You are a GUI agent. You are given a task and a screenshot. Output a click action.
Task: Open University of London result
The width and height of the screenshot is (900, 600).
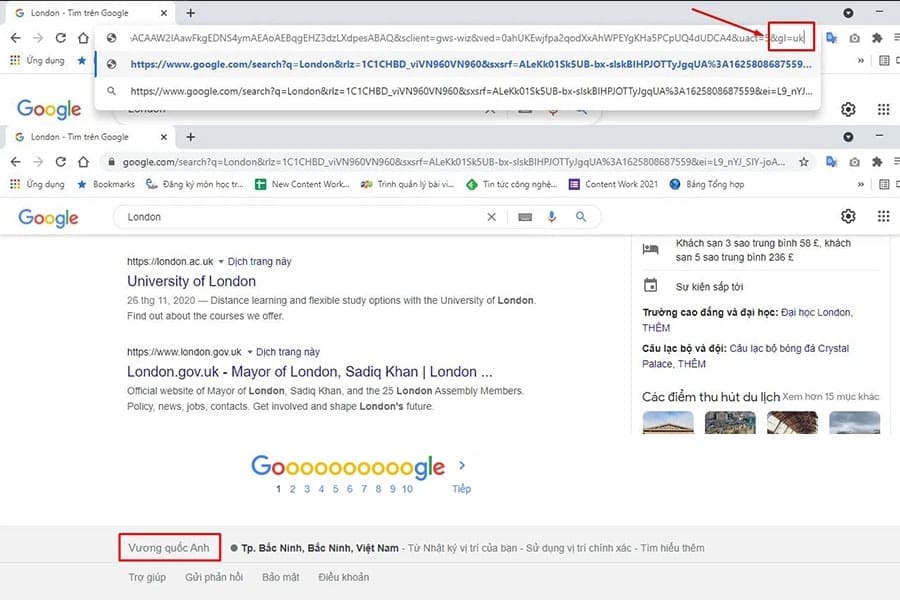(x=191, y=281)
